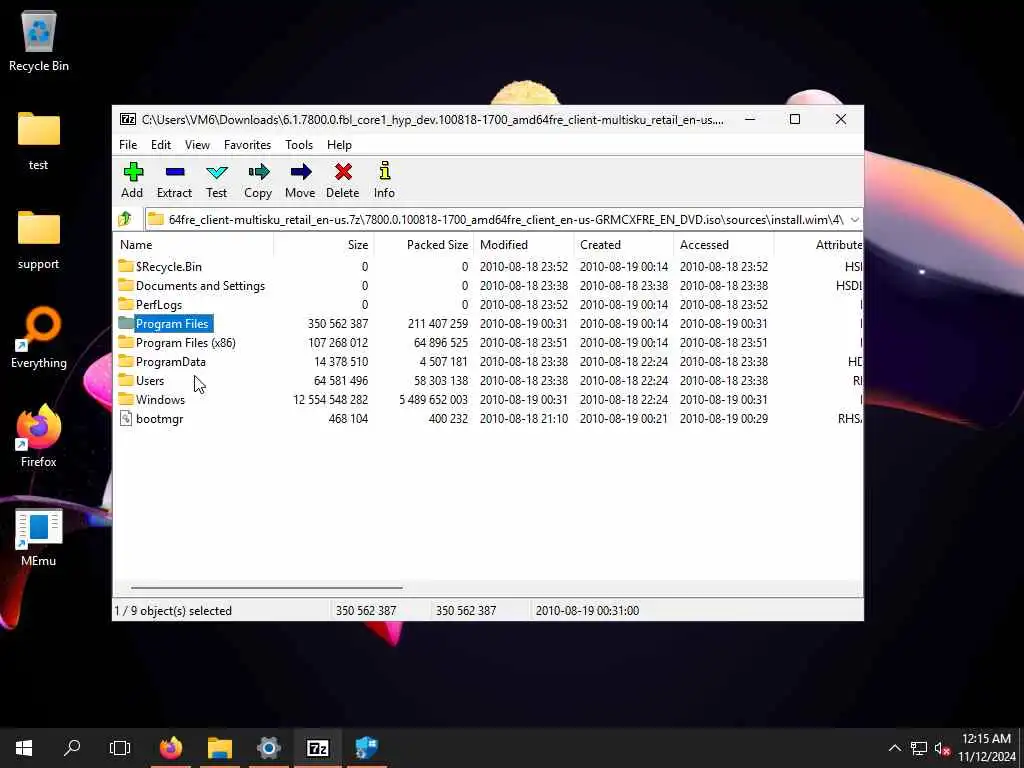Sort by the Size column header
The image size is (1024, 768).
323,245
